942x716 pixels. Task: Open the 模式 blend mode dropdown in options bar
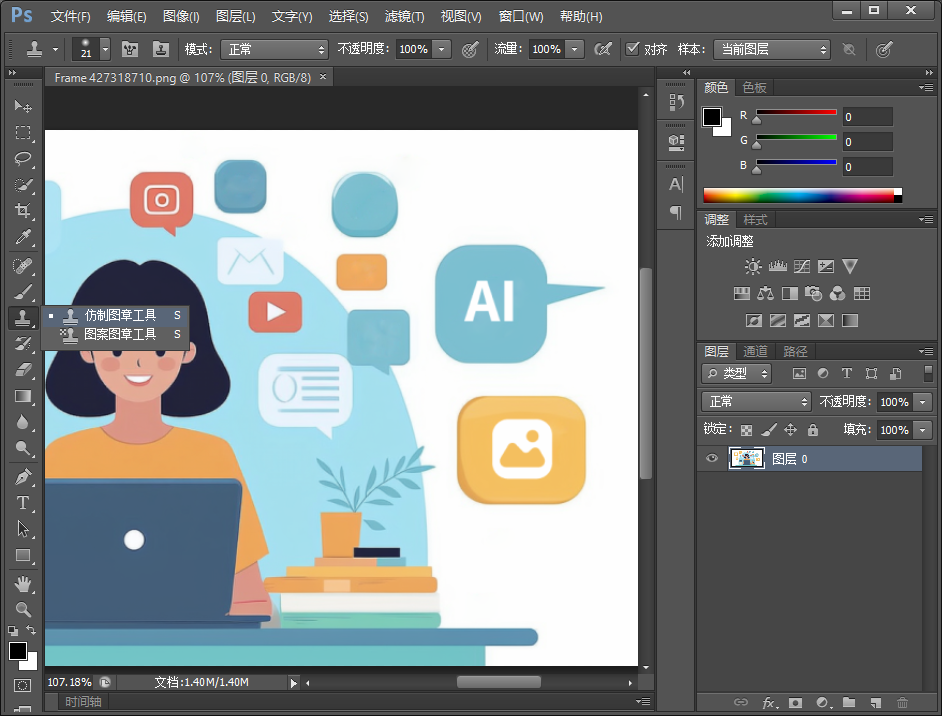click(275, 49)
